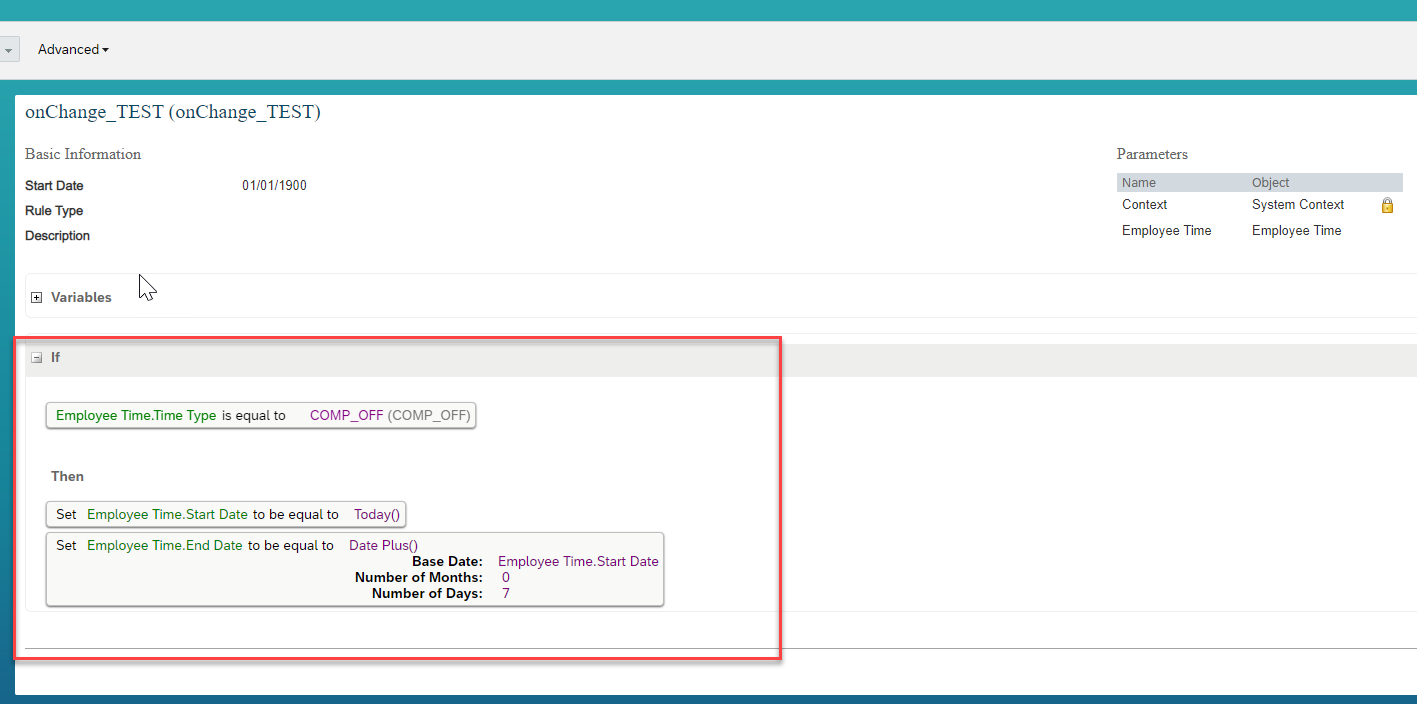Viewport: 1417px width, 704px height.
Task: Click the Description label
Action: pyautogui.click(x=58, y=236)
